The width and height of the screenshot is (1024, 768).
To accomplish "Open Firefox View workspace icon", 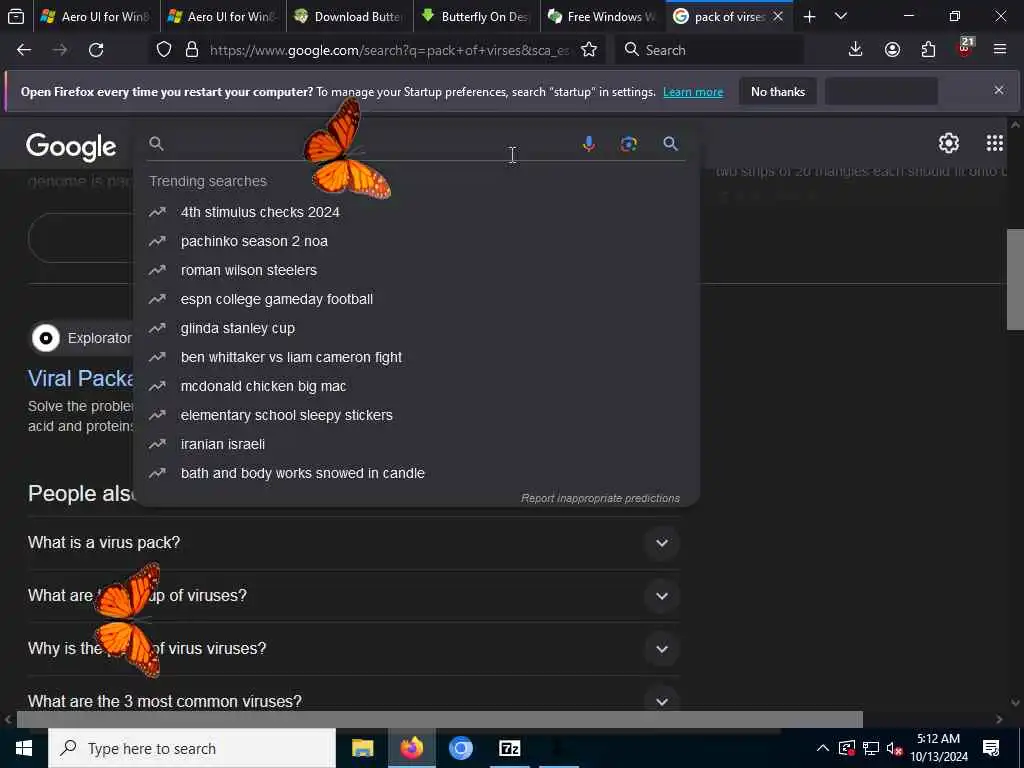I will [16, 16].
